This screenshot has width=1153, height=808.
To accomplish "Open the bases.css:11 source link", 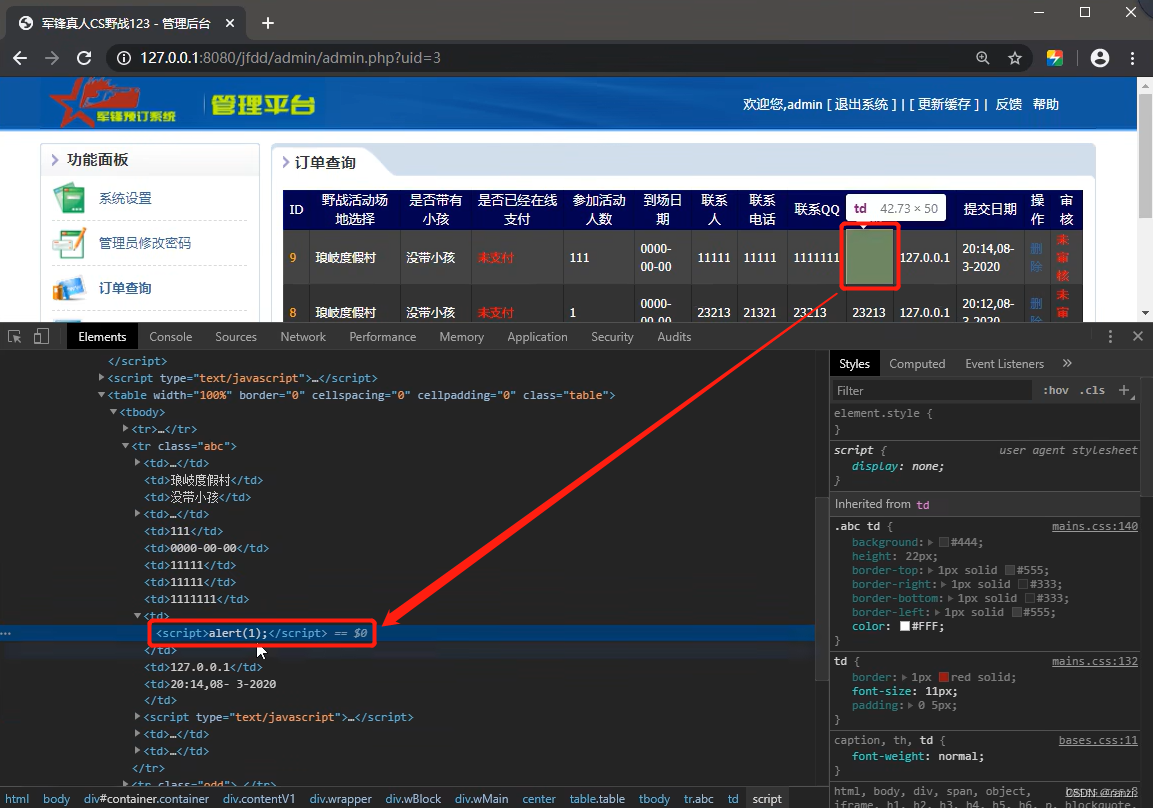I will tap(1098, 740).
